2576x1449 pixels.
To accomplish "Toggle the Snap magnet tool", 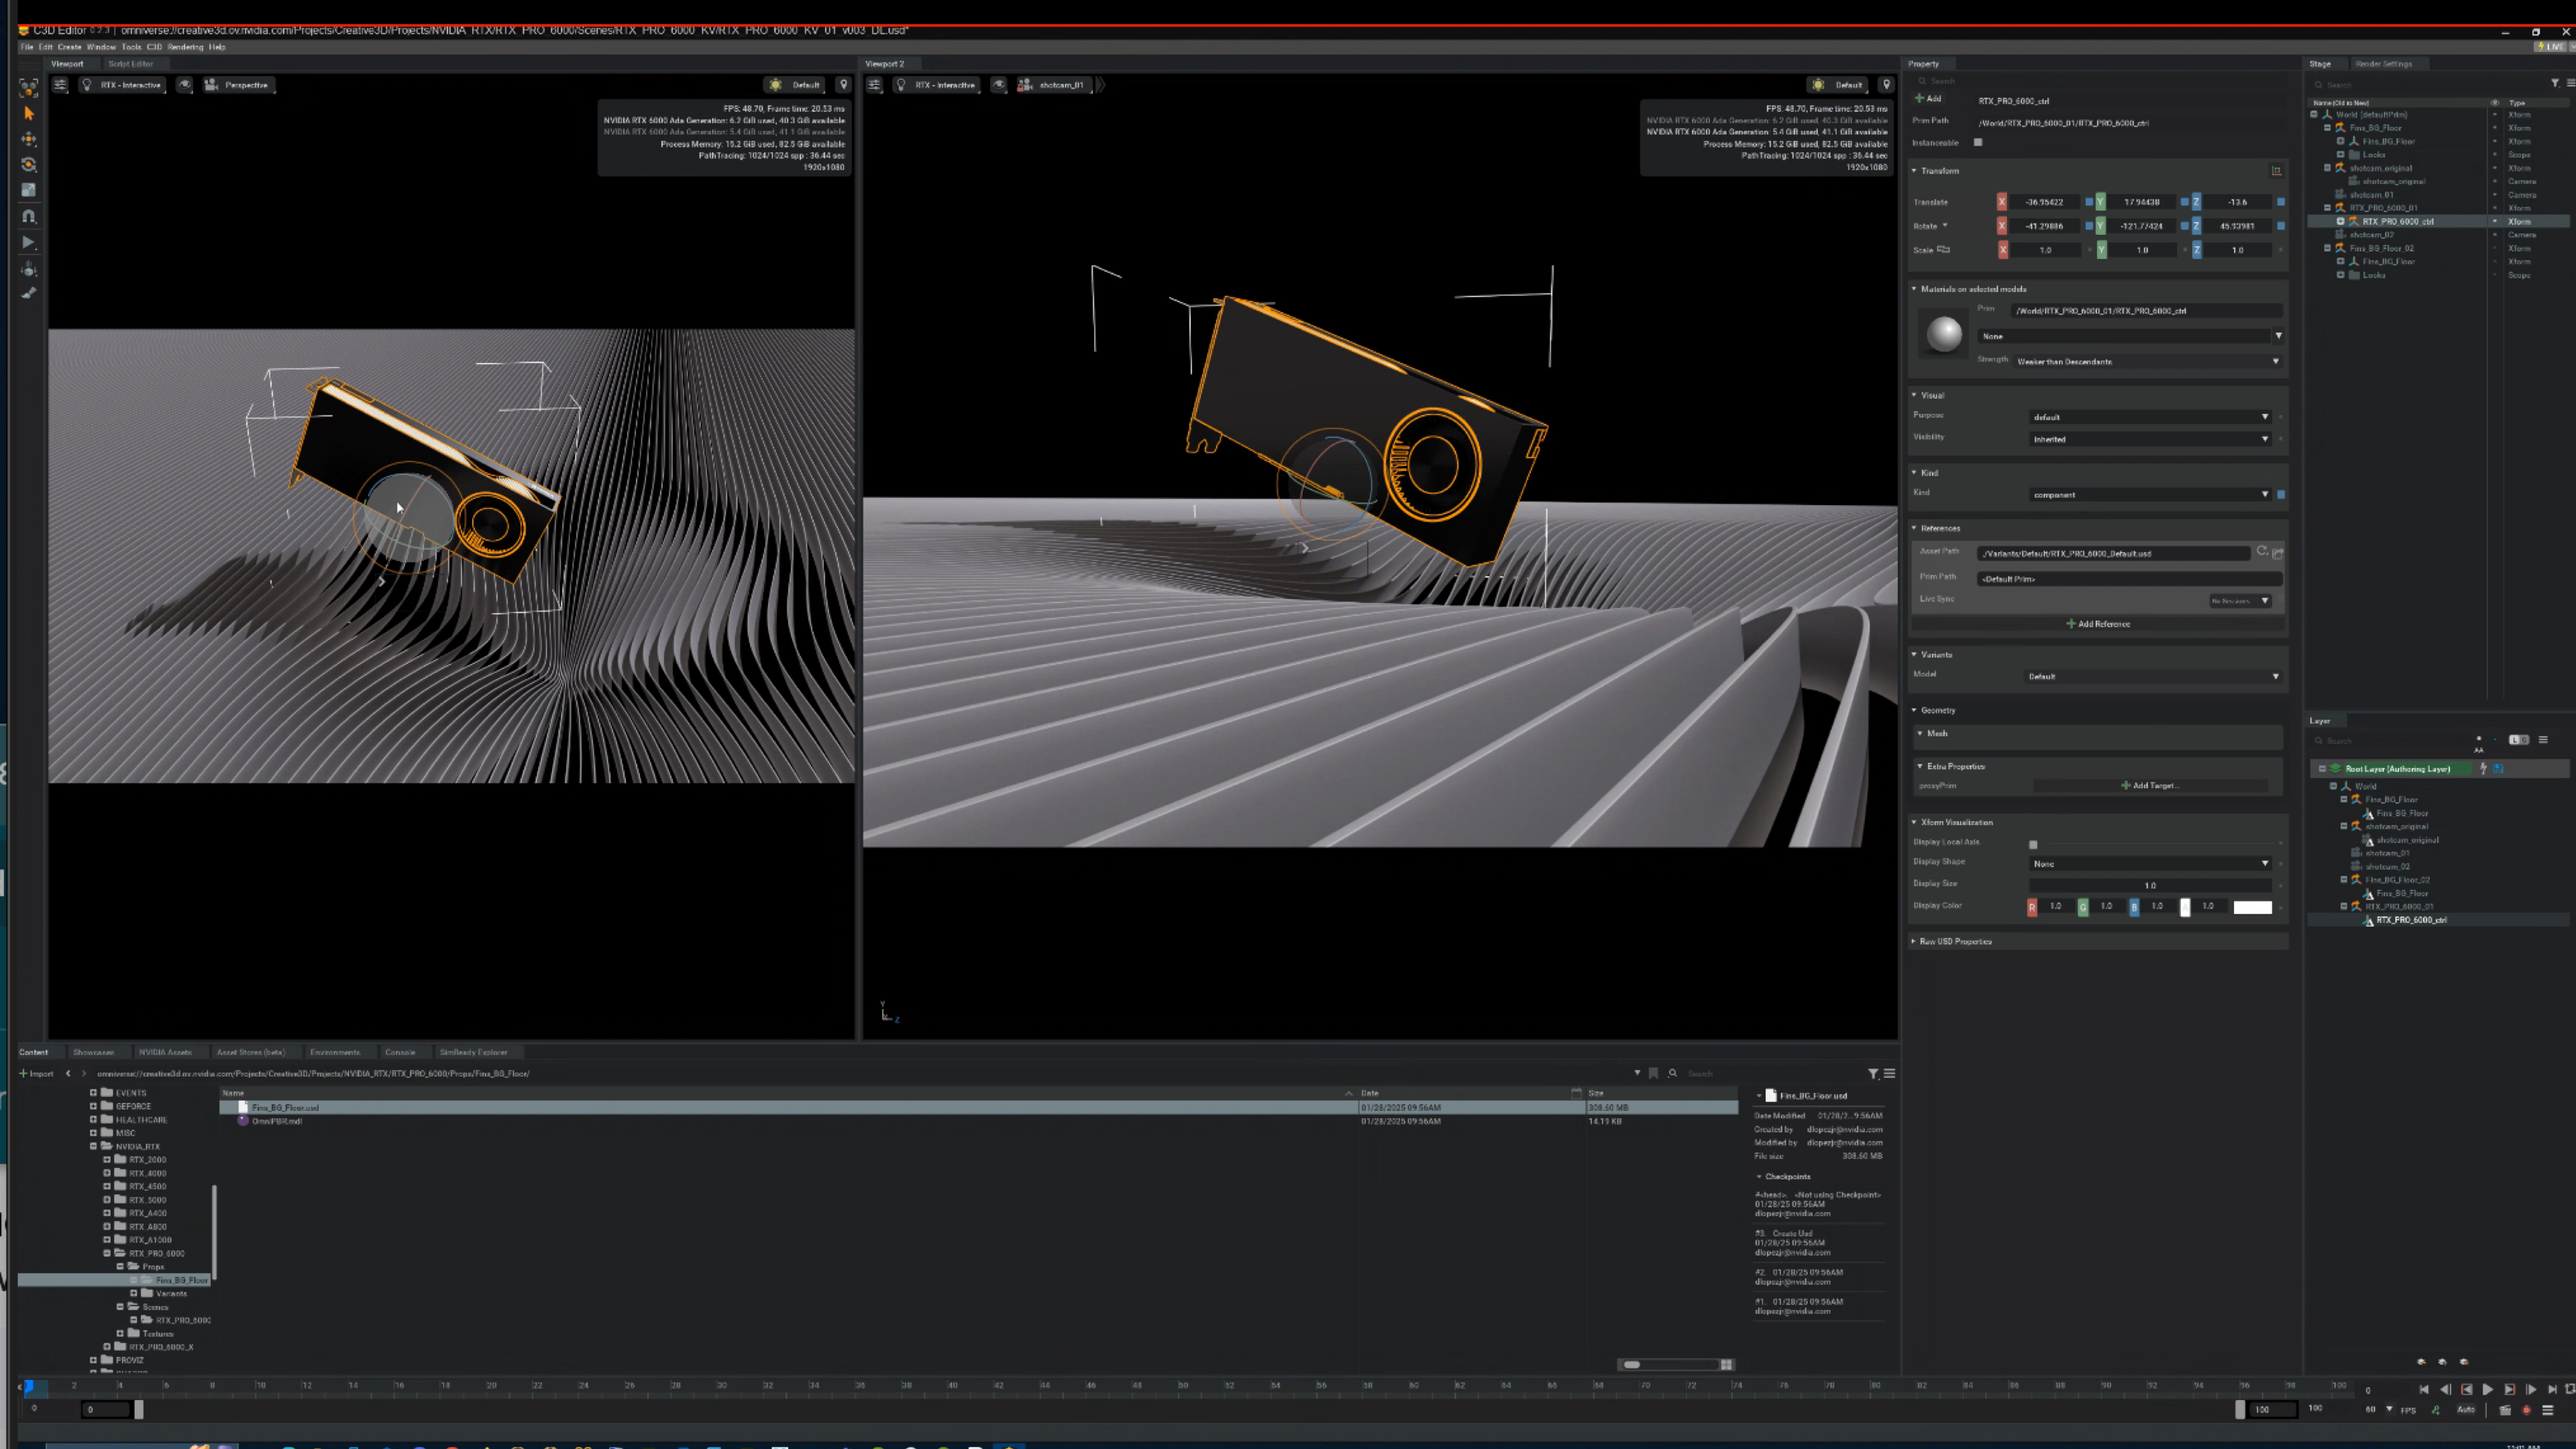I will tap(29, 216).
